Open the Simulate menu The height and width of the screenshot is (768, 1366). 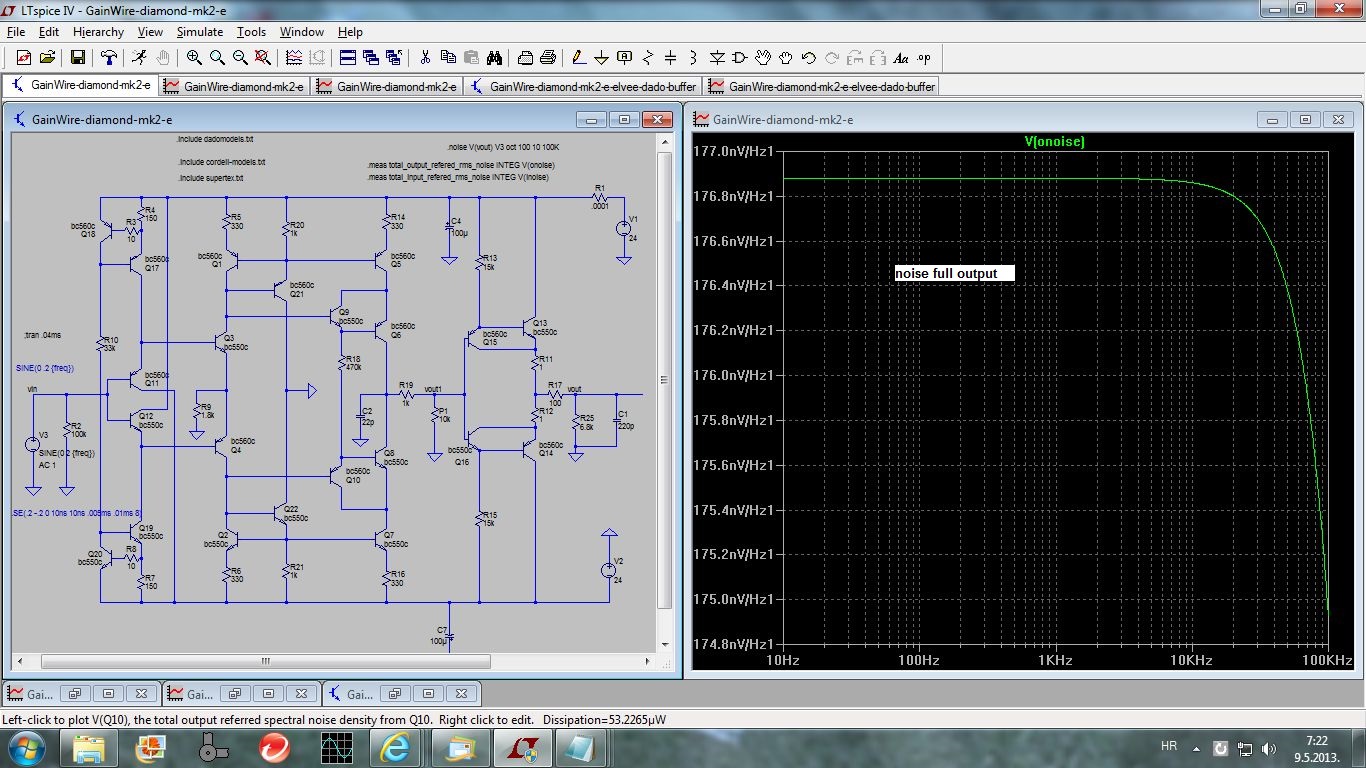coord(200,32)
